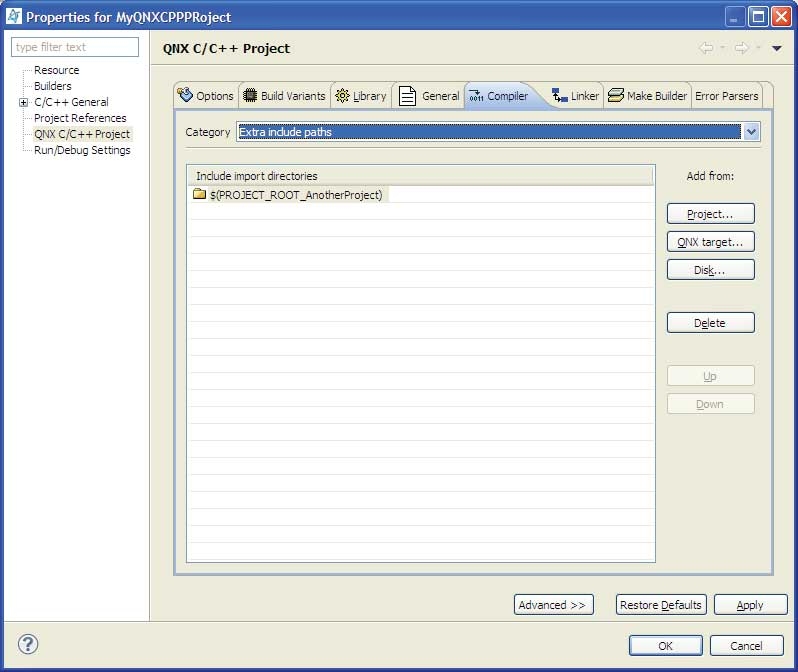Select QNX C/C++ Project in the tree
Image resolution: width=798 pixels, height=672 pixels.
[82, 134]
